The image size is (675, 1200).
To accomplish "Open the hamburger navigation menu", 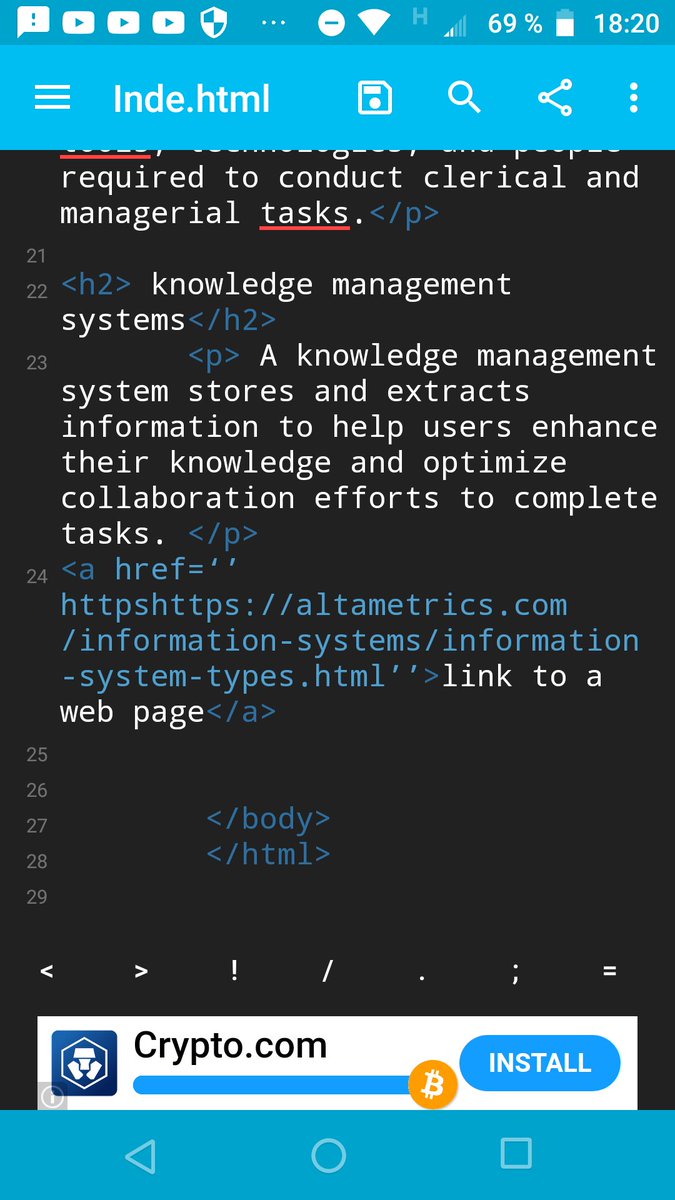I will 52,98.
